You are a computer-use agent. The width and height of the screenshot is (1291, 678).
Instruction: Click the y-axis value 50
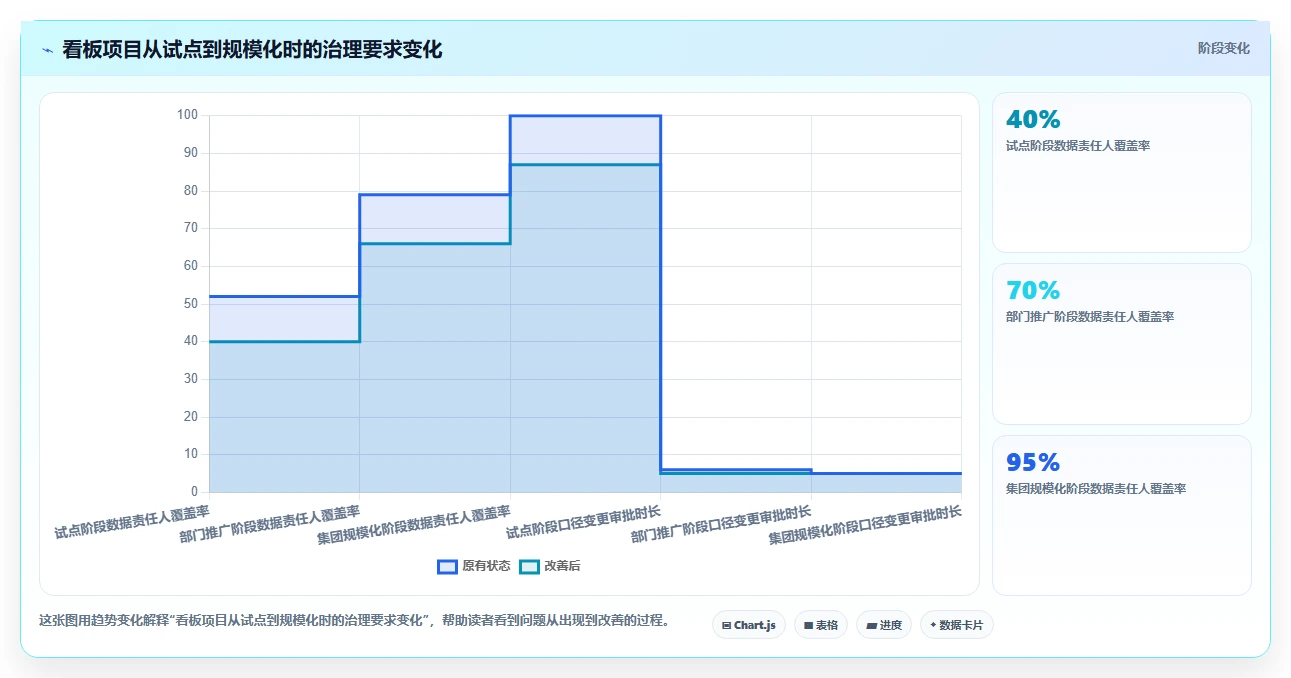(190, 303)
